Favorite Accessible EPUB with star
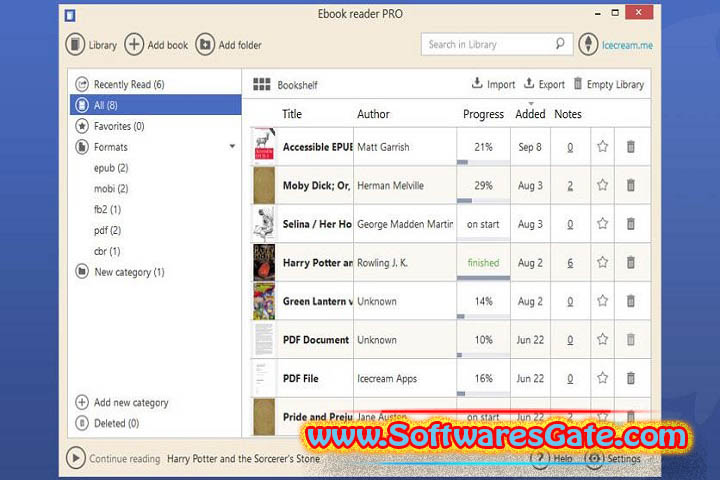The height and width of the screenshot is (480, 720). [x=602, y=147]
